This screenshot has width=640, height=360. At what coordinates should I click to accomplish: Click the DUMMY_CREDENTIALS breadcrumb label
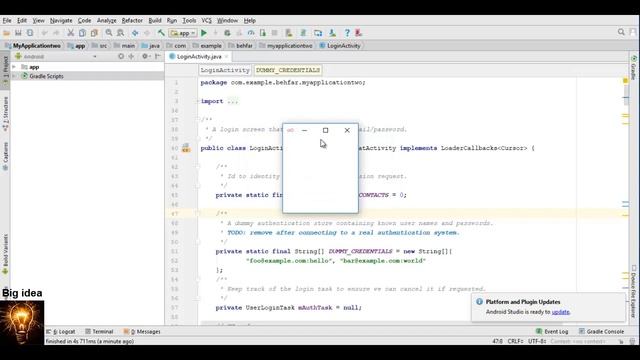point(288,70)
